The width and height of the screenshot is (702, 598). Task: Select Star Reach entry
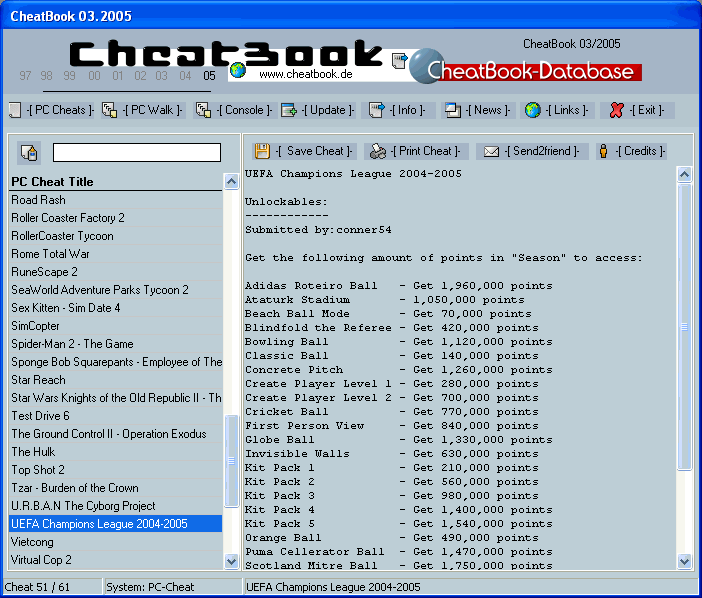pyautogui.click(x=116, y=380)
